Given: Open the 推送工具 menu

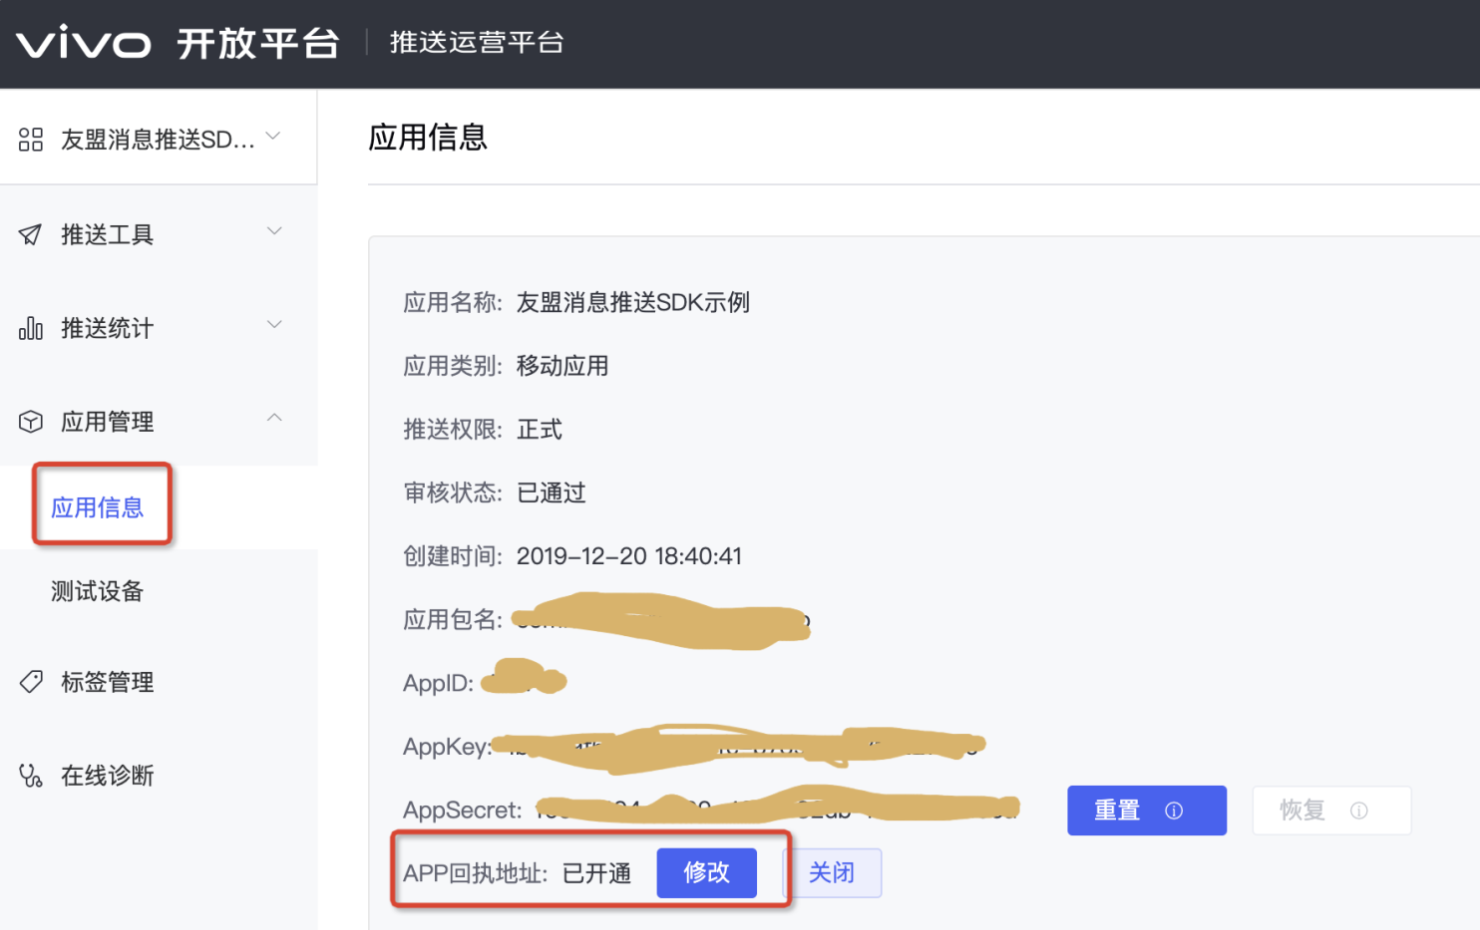Looking at the screenshot, I should [158, 234].
